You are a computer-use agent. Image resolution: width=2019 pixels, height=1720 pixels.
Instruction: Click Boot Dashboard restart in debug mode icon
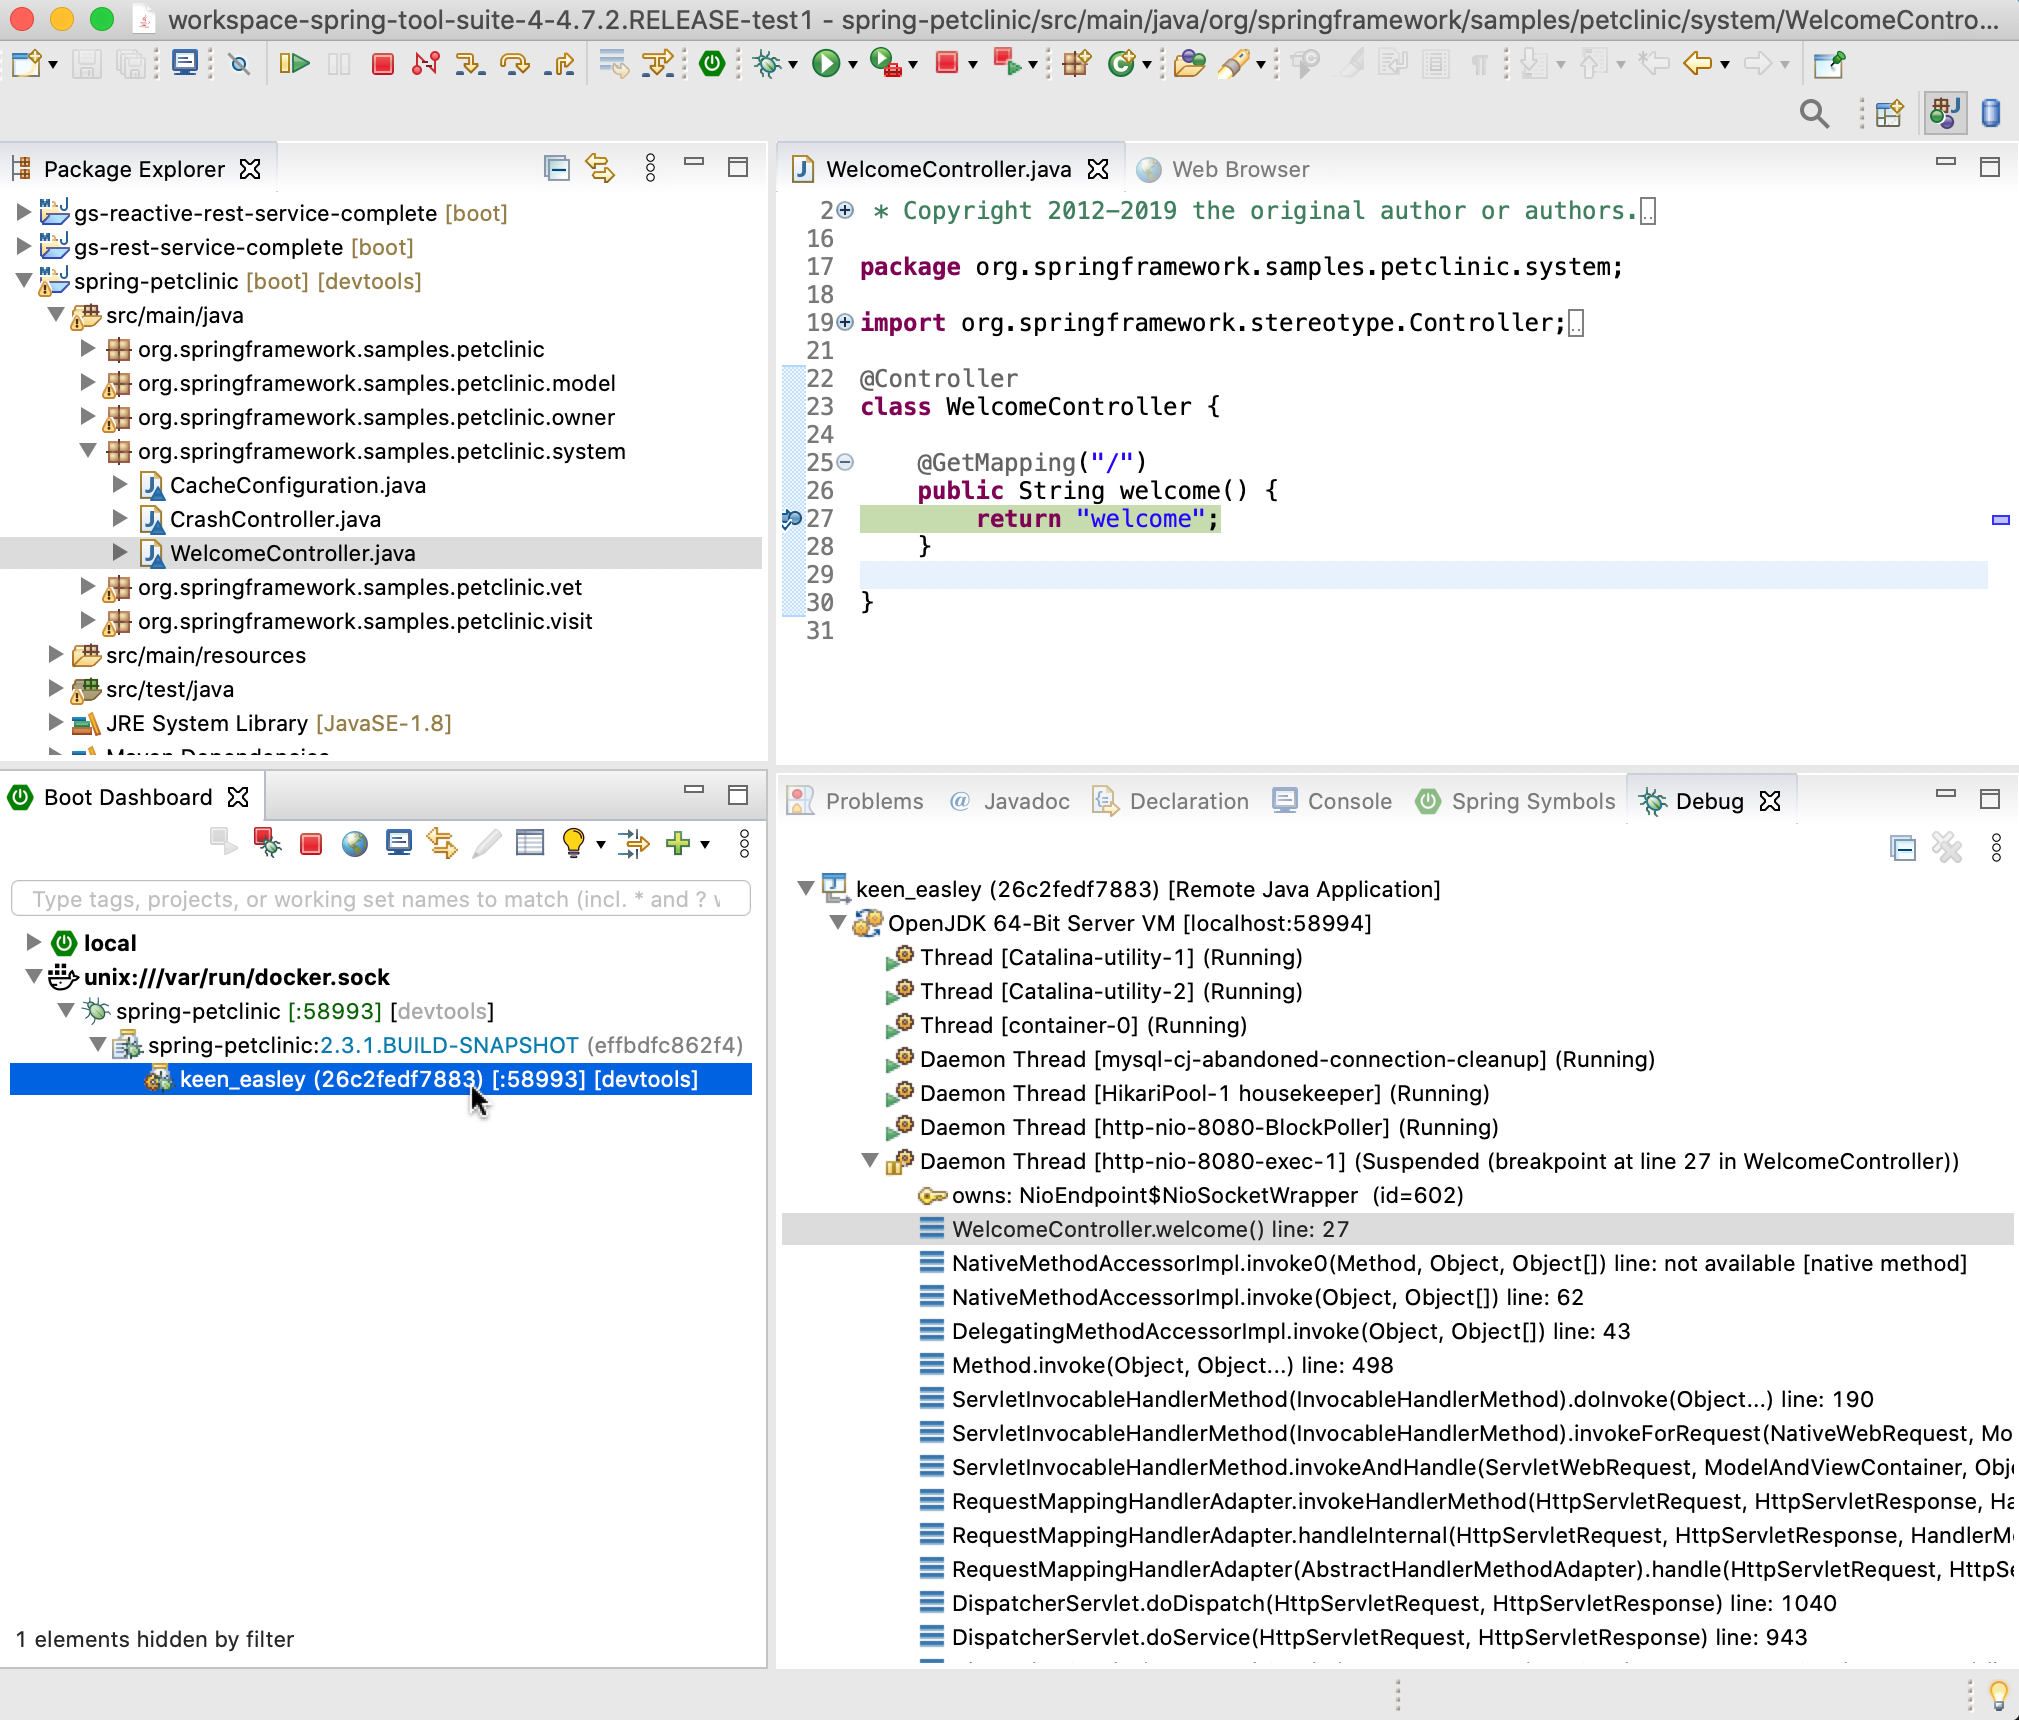(x=267, y=844)
